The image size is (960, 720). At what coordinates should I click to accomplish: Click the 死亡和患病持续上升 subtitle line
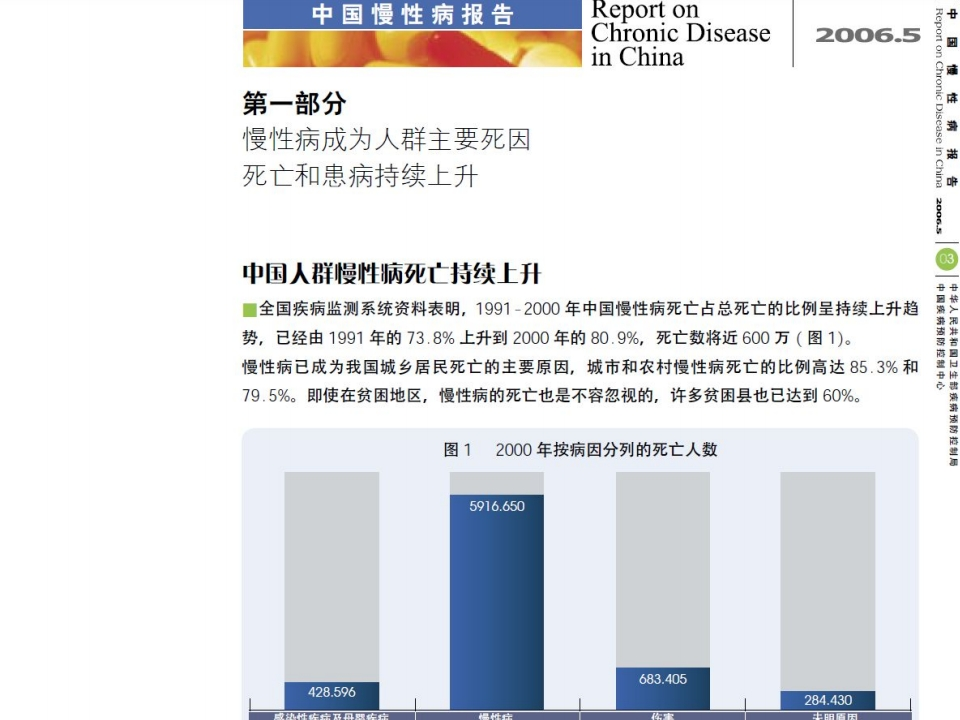[x=360, y=176]
